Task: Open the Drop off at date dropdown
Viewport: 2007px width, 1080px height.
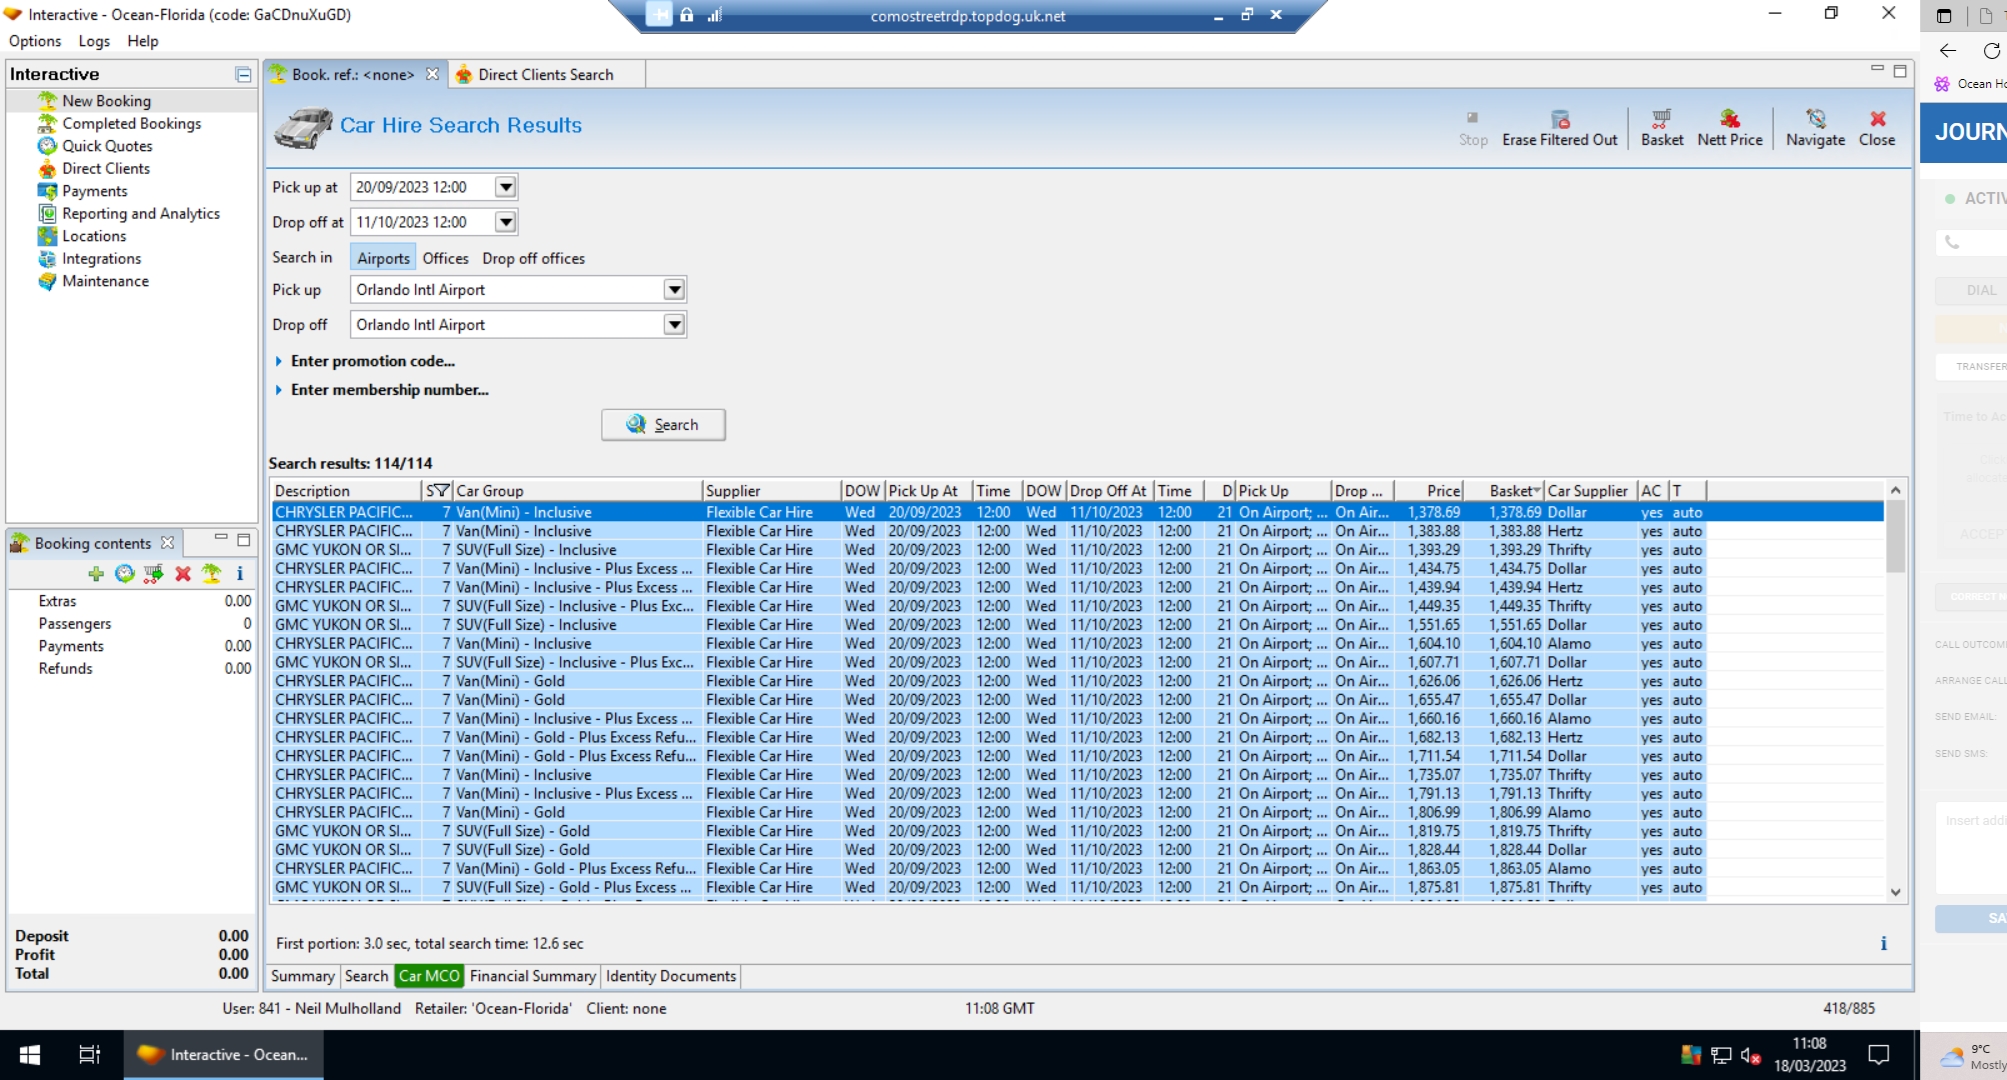Action: (506, 222)
